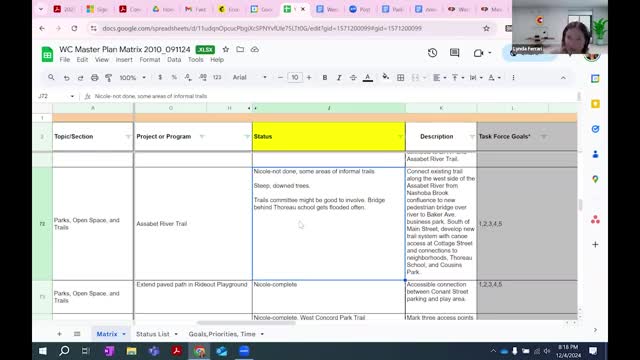Screen dimensions: 640x360
Task: Open the Status column filter dropdown
Action: pyautogui.click(x=400, y=136)
